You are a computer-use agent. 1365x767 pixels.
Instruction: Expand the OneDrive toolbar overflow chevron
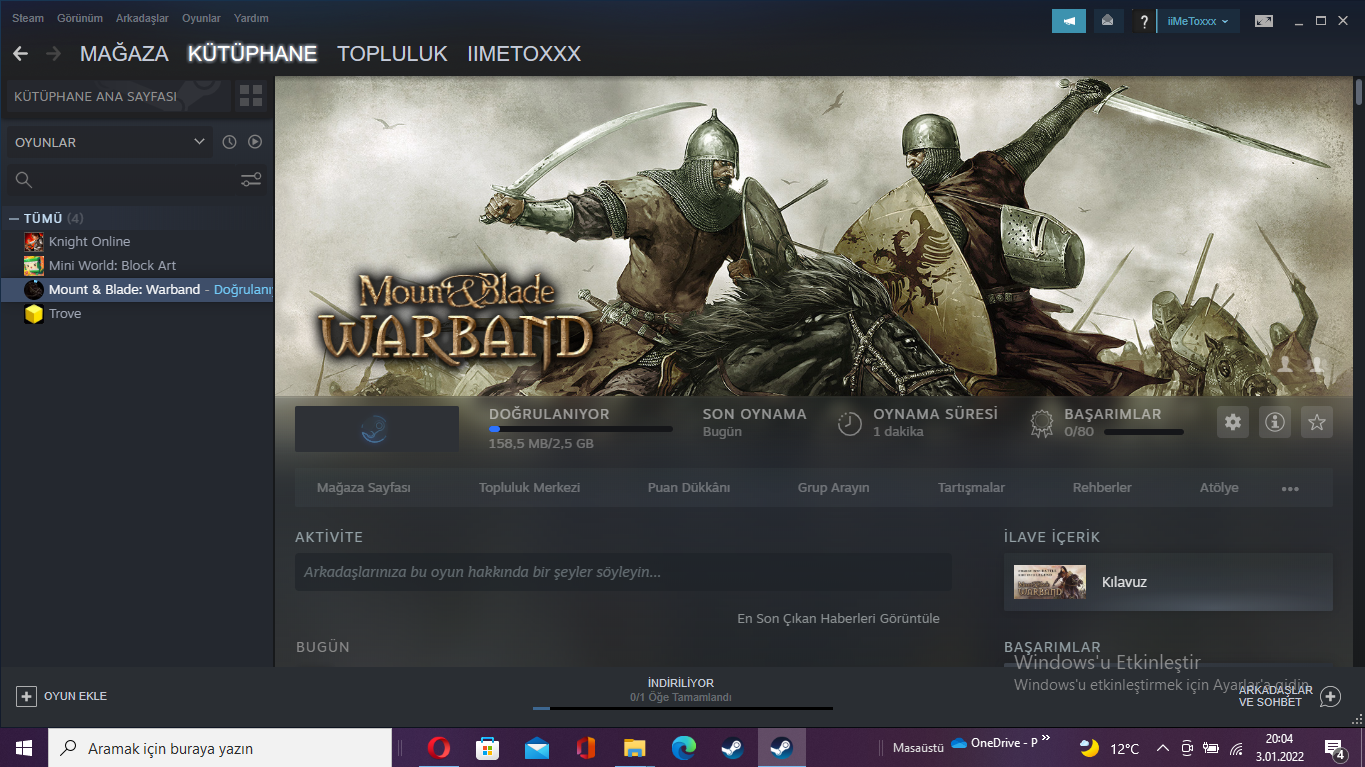[x=1046, y=738]
